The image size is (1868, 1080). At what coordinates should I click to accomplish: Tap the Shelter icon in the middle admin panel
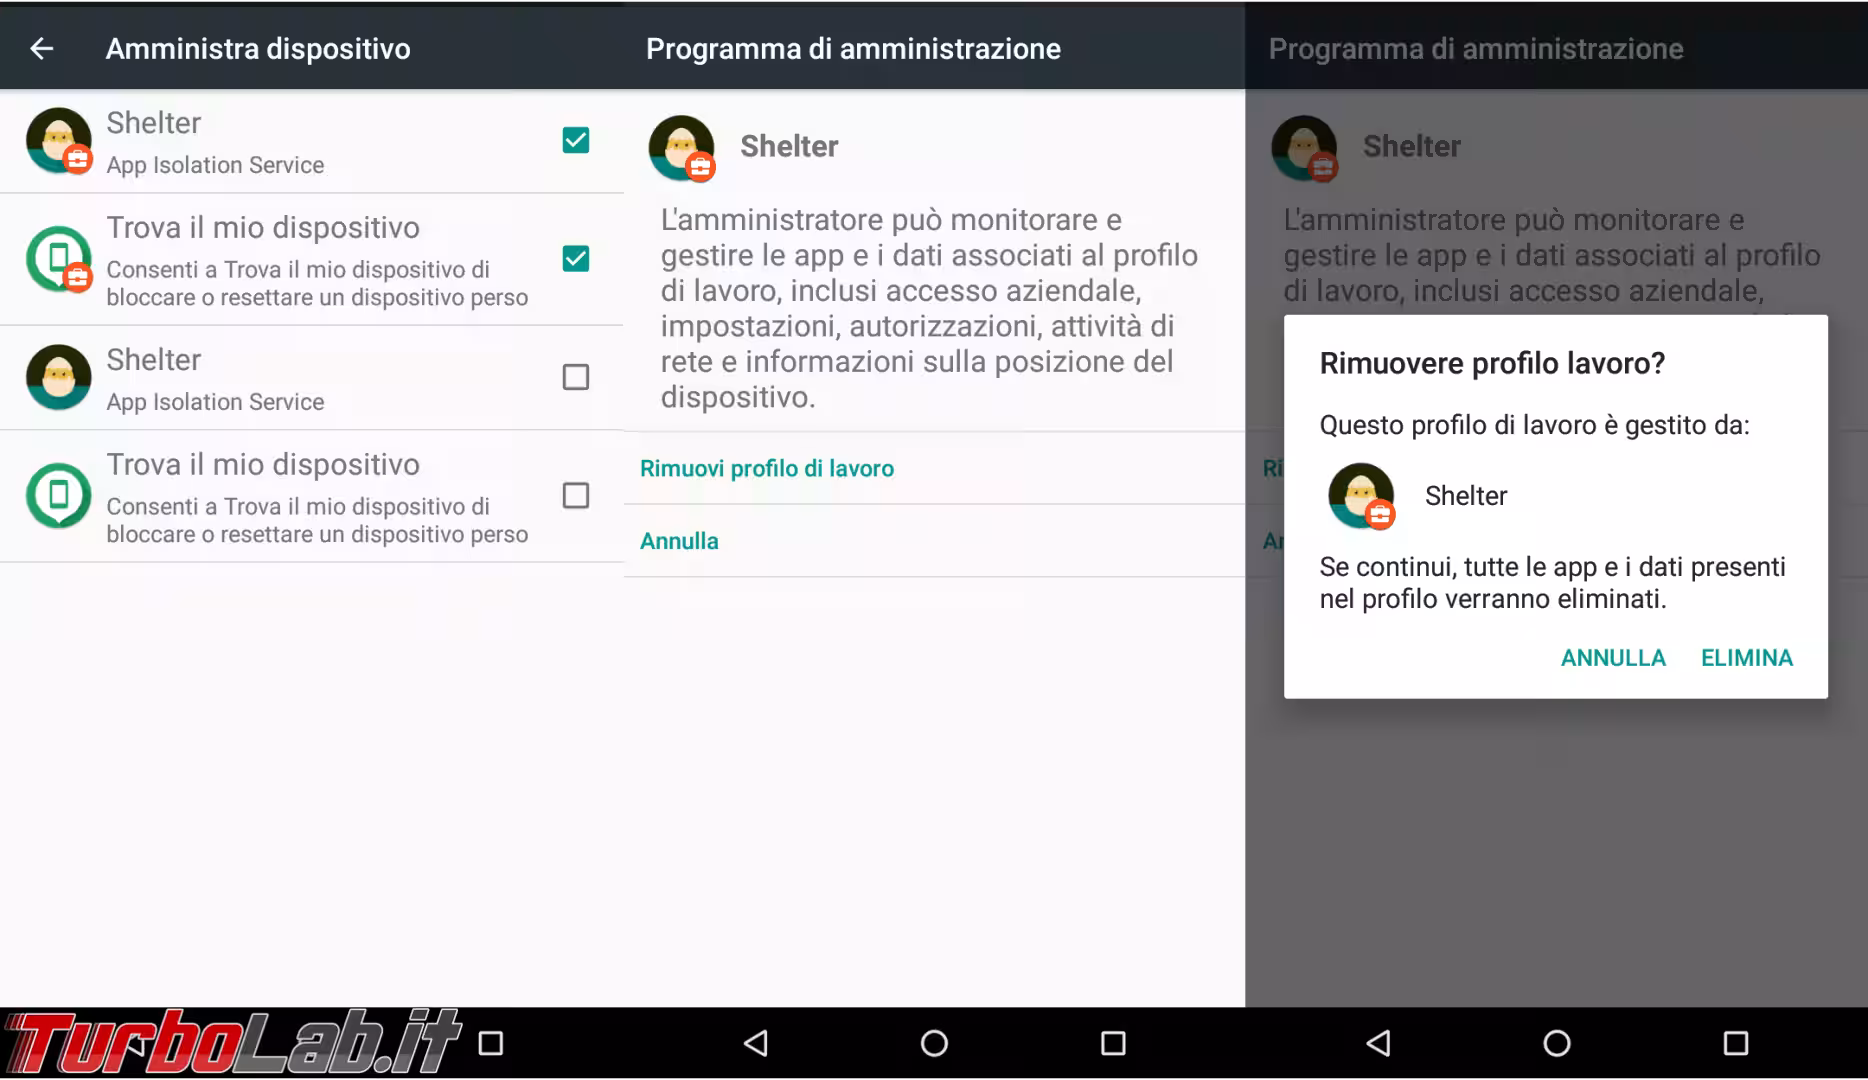[x=682, y=148]
